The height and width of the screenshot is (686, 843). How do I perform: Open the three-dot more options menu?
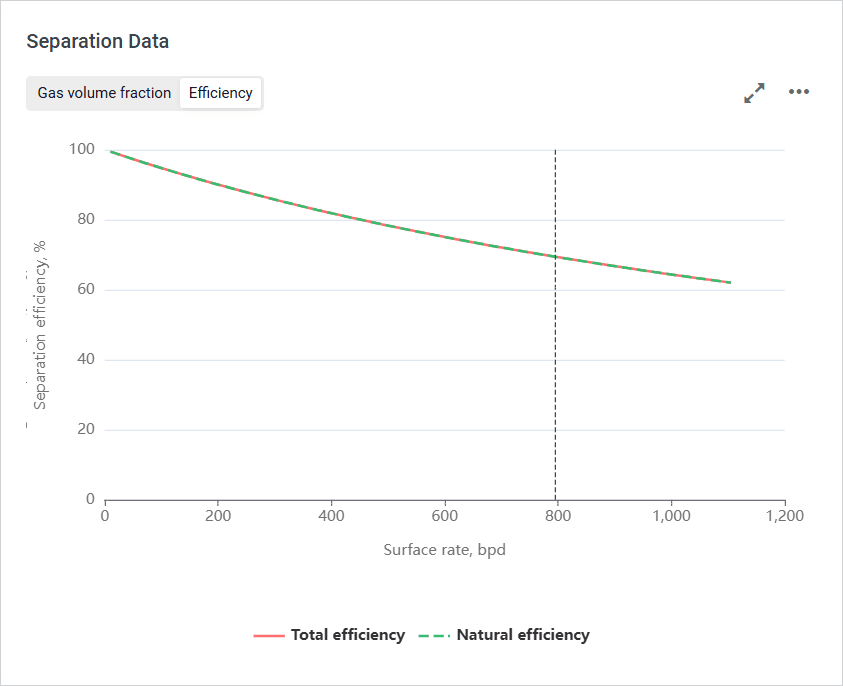(798, 92)
